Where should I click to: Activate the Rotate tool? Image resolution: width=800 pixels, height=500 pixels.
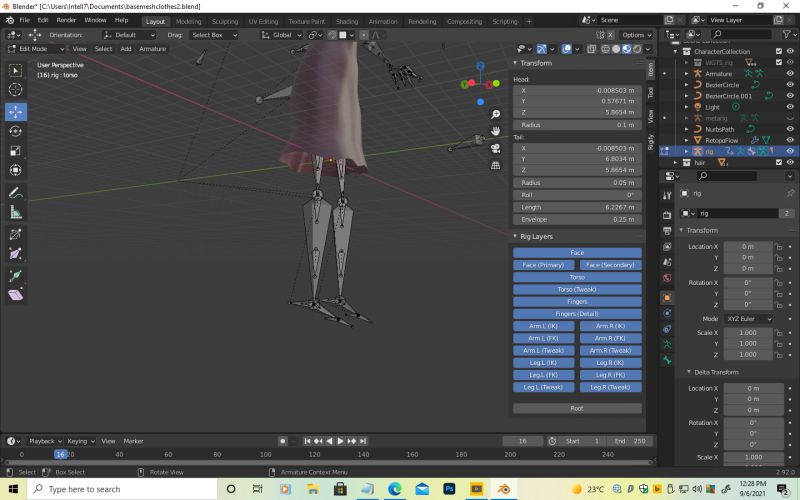[x=15, y=131]
